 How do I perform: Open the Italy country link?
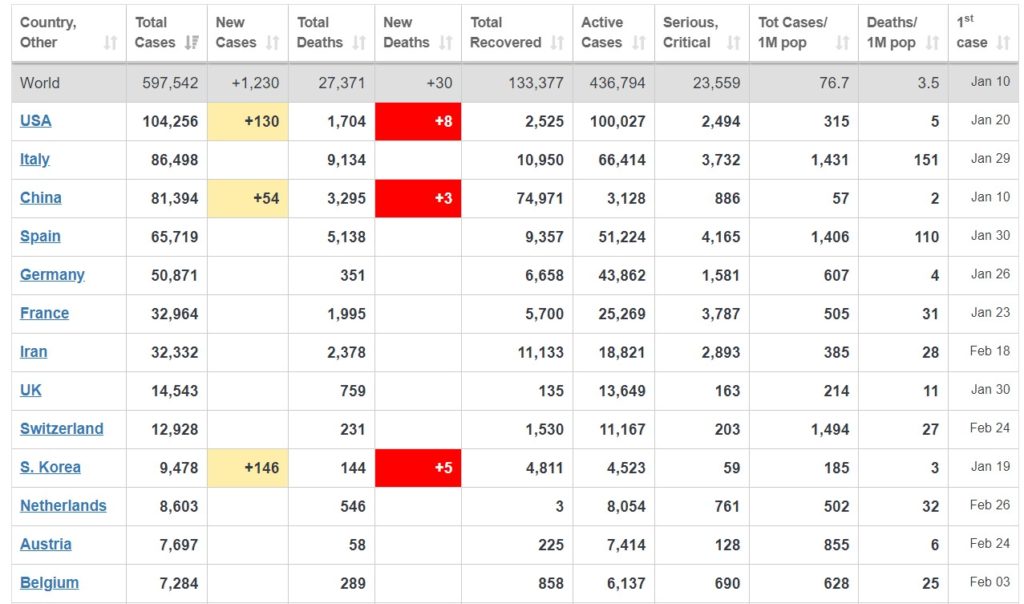(35, 159)
